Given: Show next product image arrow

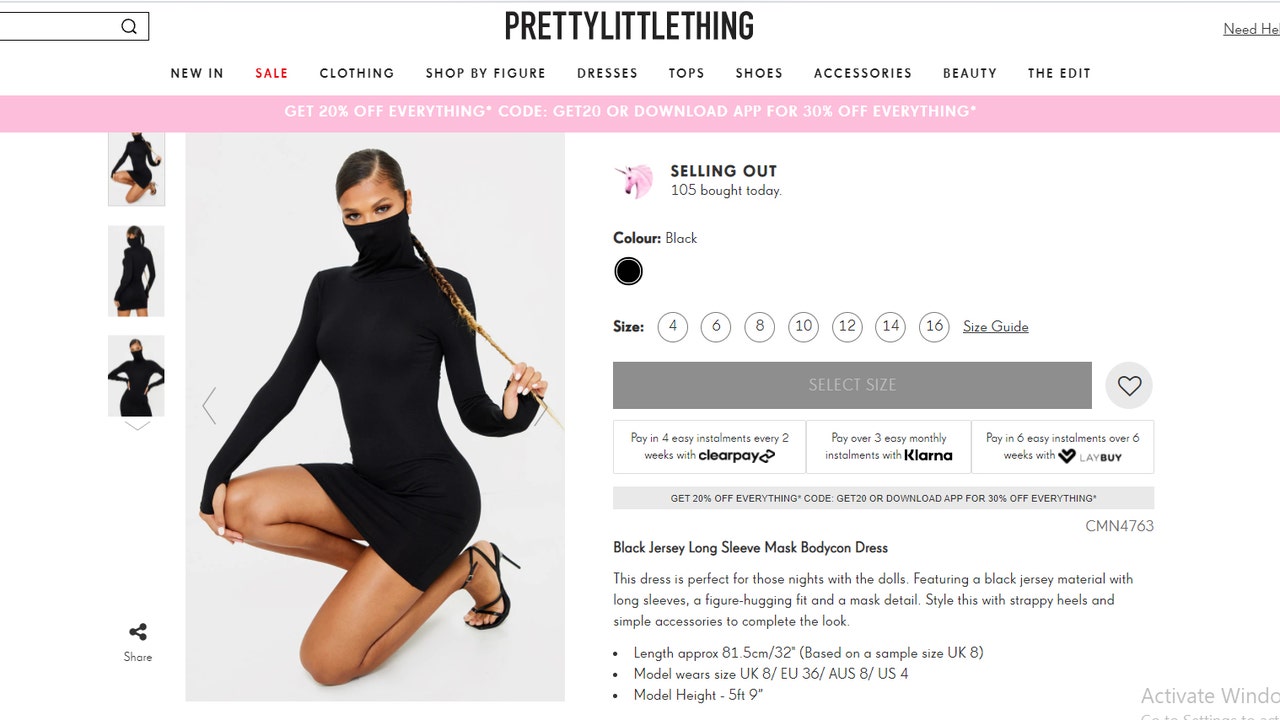Looking at the screenshot, I should [x=541, y=406].
